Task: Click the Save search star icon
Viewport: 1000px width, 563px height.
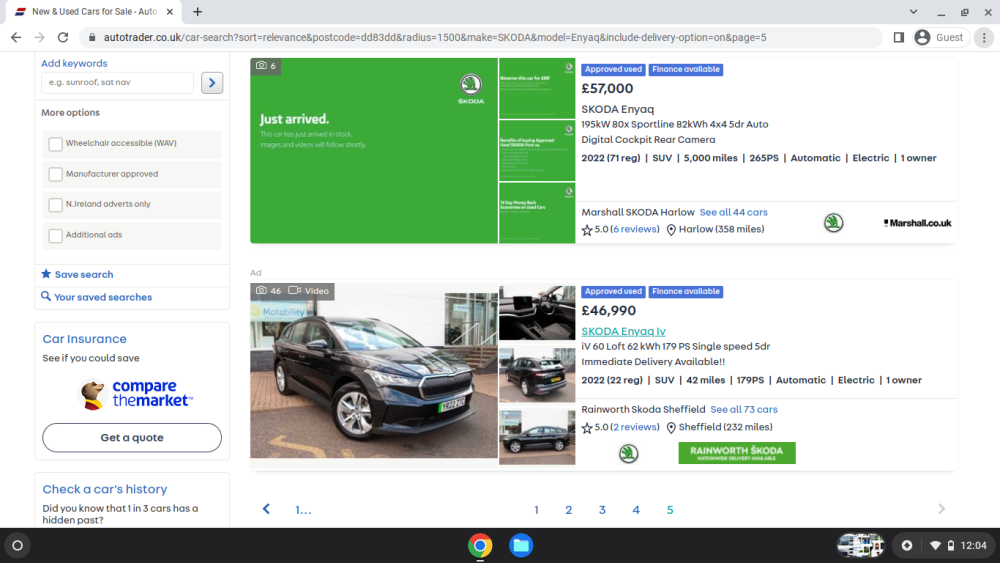Action: (x=46, y=274)
